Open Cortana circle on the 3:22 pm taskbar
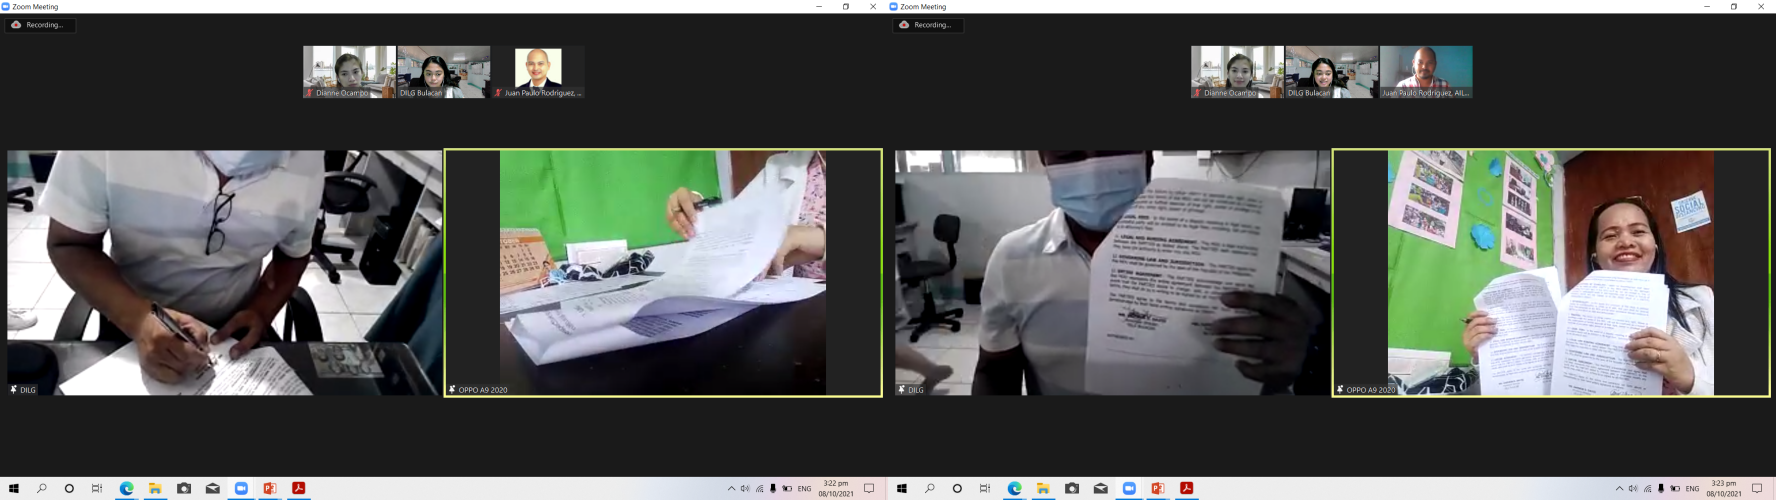 (x=69, y=489)
